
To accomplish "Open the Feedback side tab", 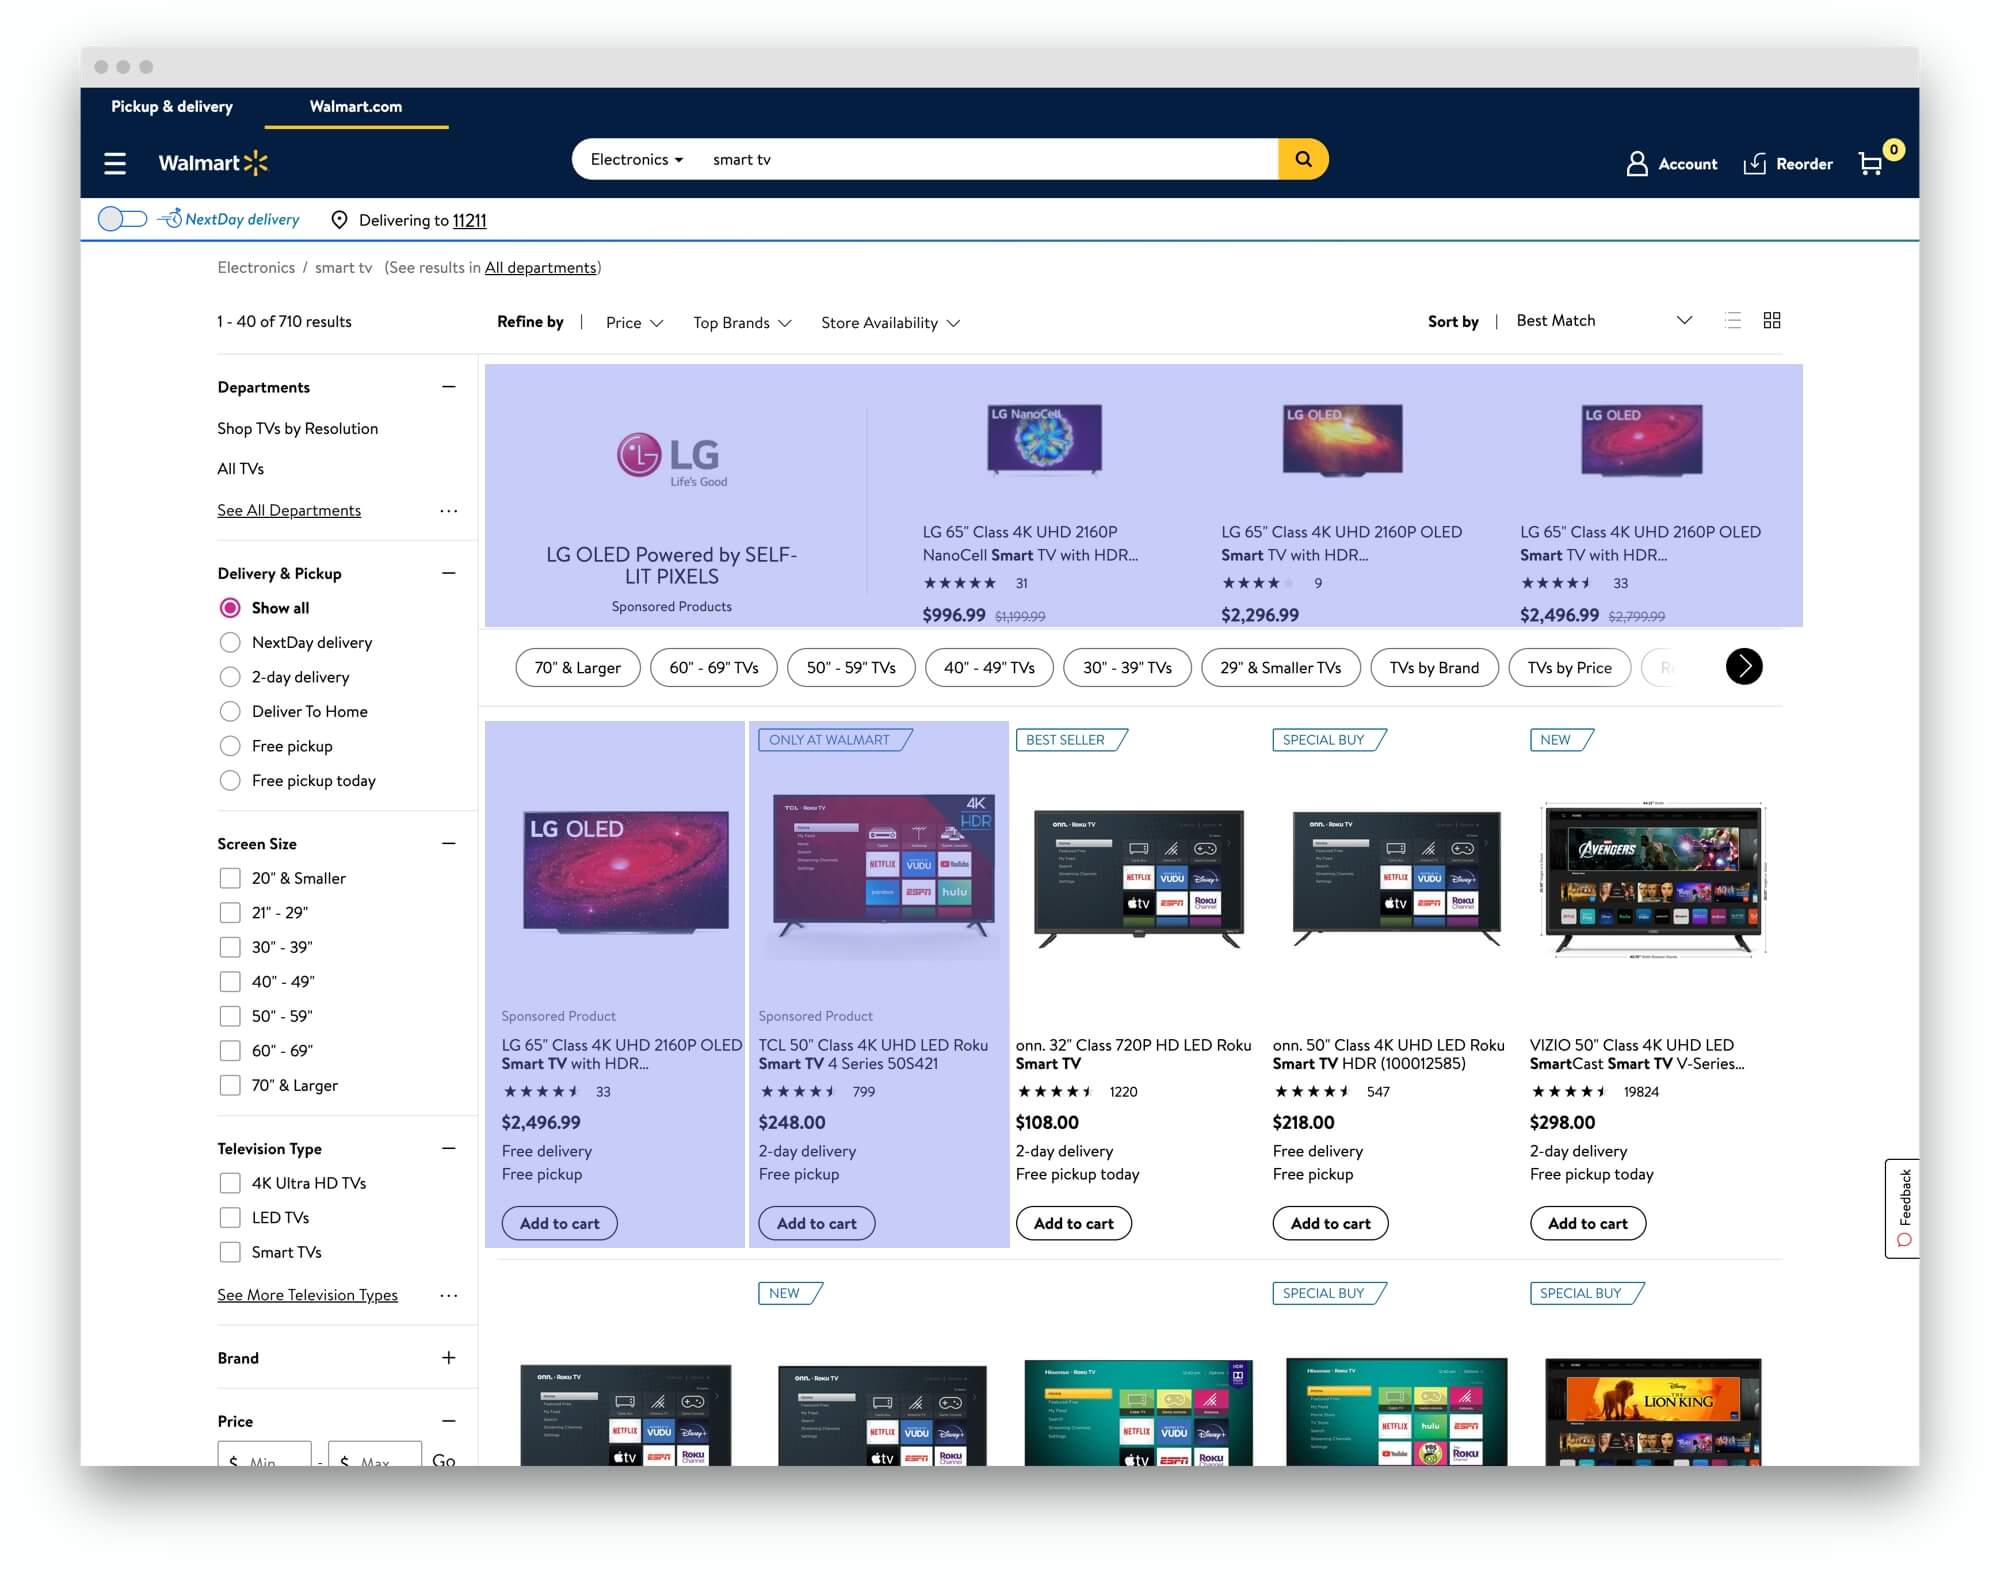I will (x=1902, y=1208).
